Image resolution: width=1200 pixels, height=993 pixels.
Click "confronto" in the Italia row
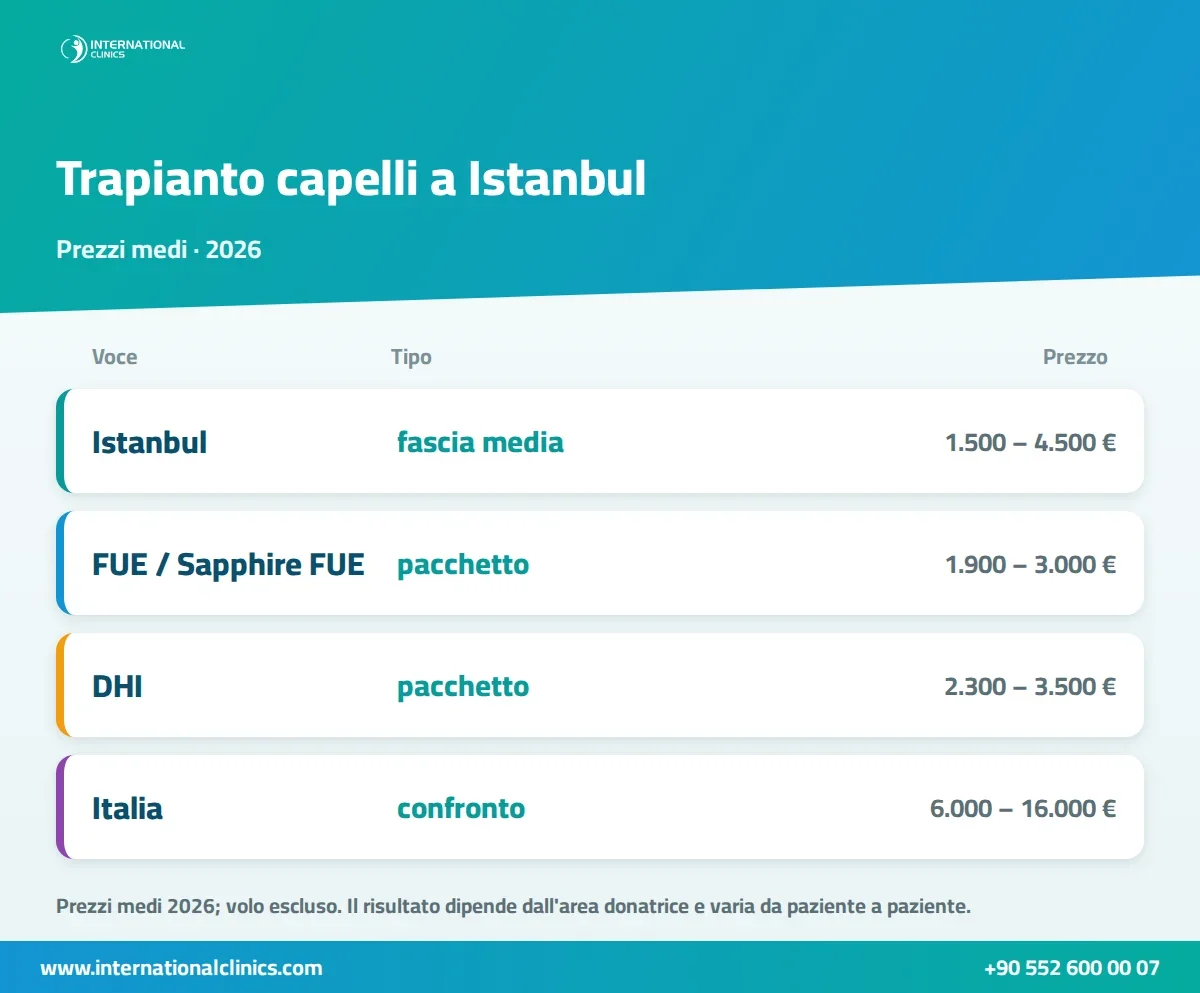461,808
